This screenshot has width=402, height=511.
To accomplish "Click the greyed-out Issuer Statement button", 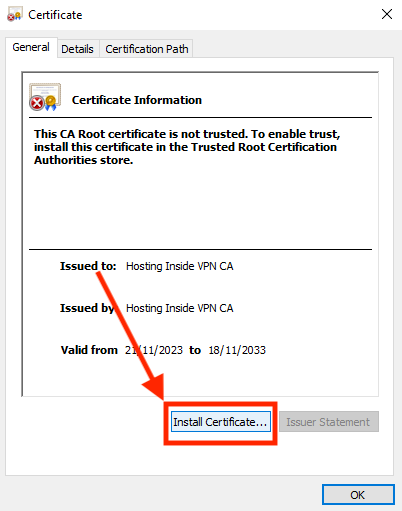I will [329, 422].
